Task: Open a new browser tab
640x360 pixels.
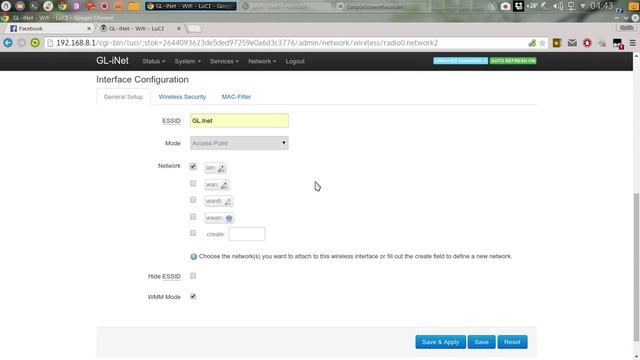Action: tap(194, 29)
